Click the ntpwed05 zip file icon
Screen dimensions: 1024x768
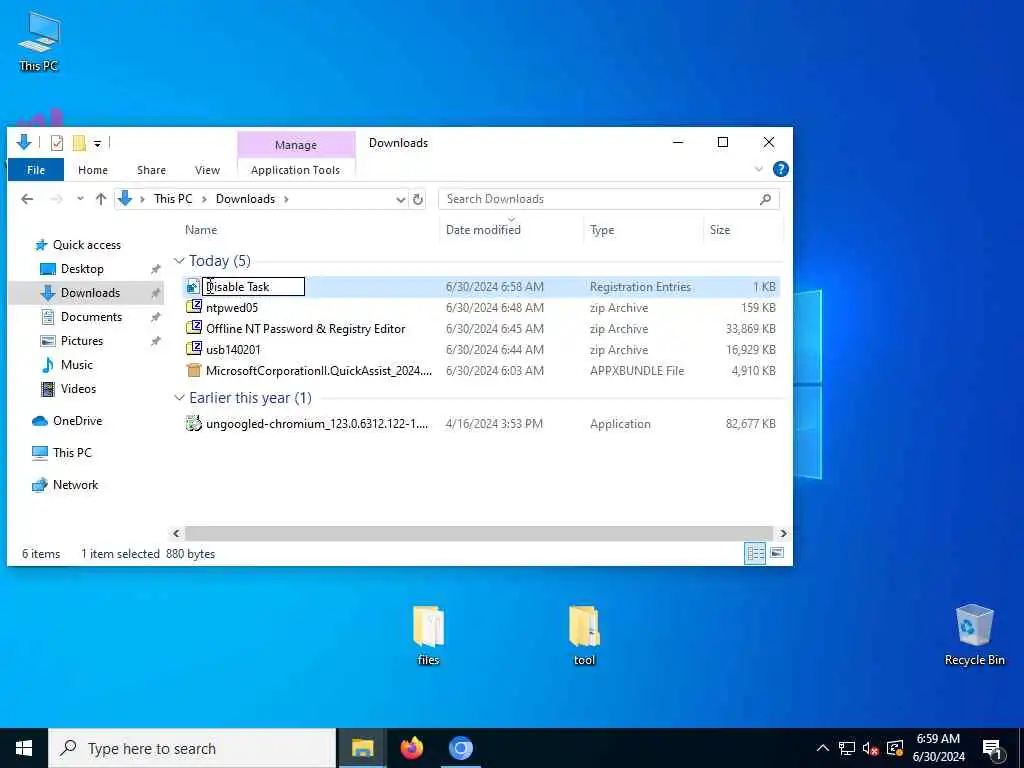click(x=193, y=307)
